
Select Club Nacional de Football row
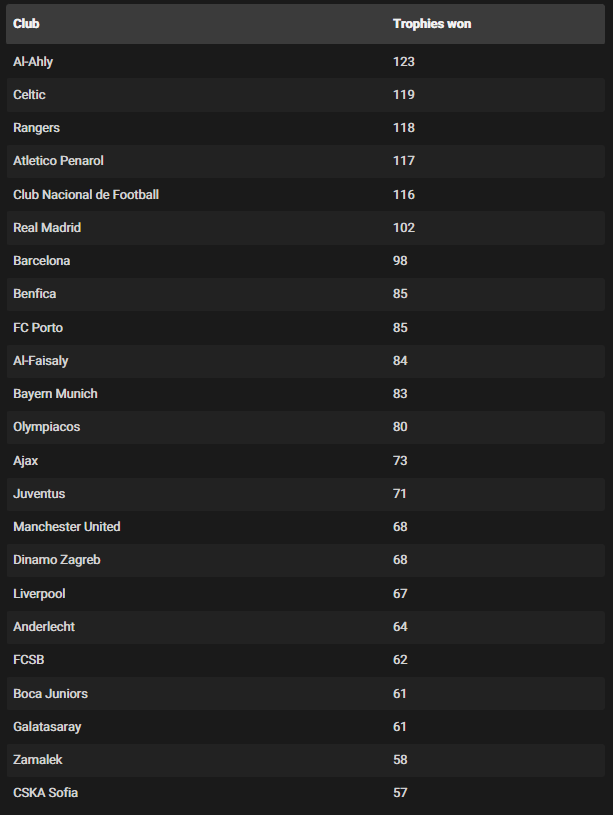86,194
